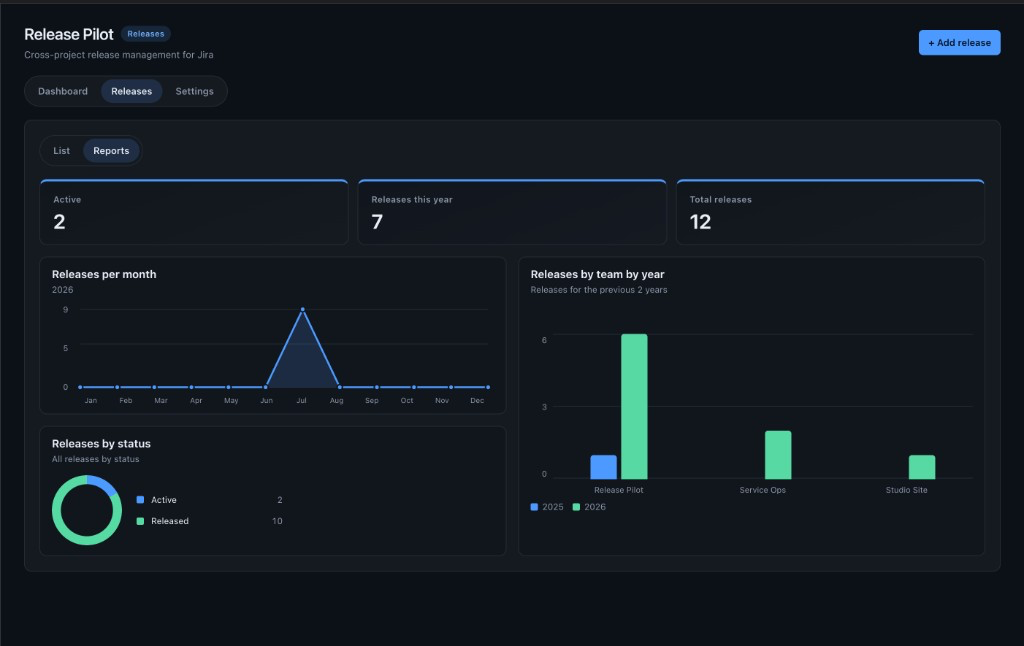Click the December data point on line chart

(x=488, y=387)
